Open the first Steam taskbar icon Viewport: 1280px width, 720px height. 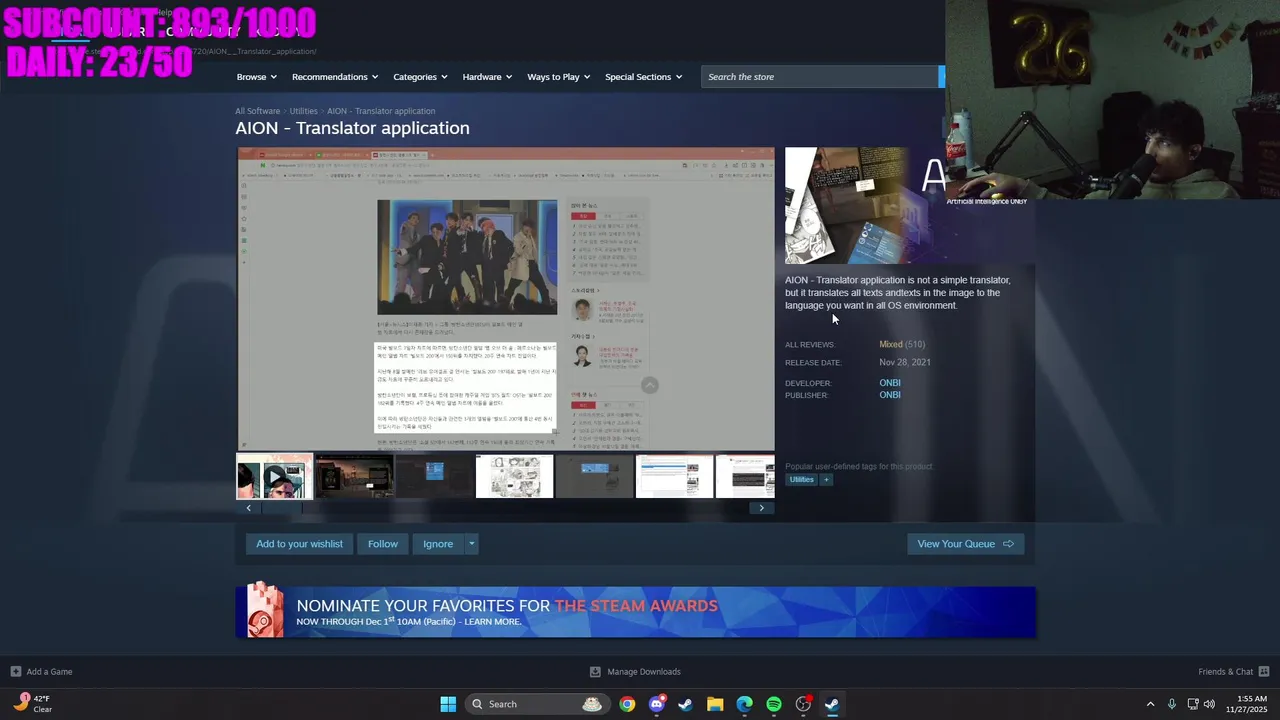685,704
